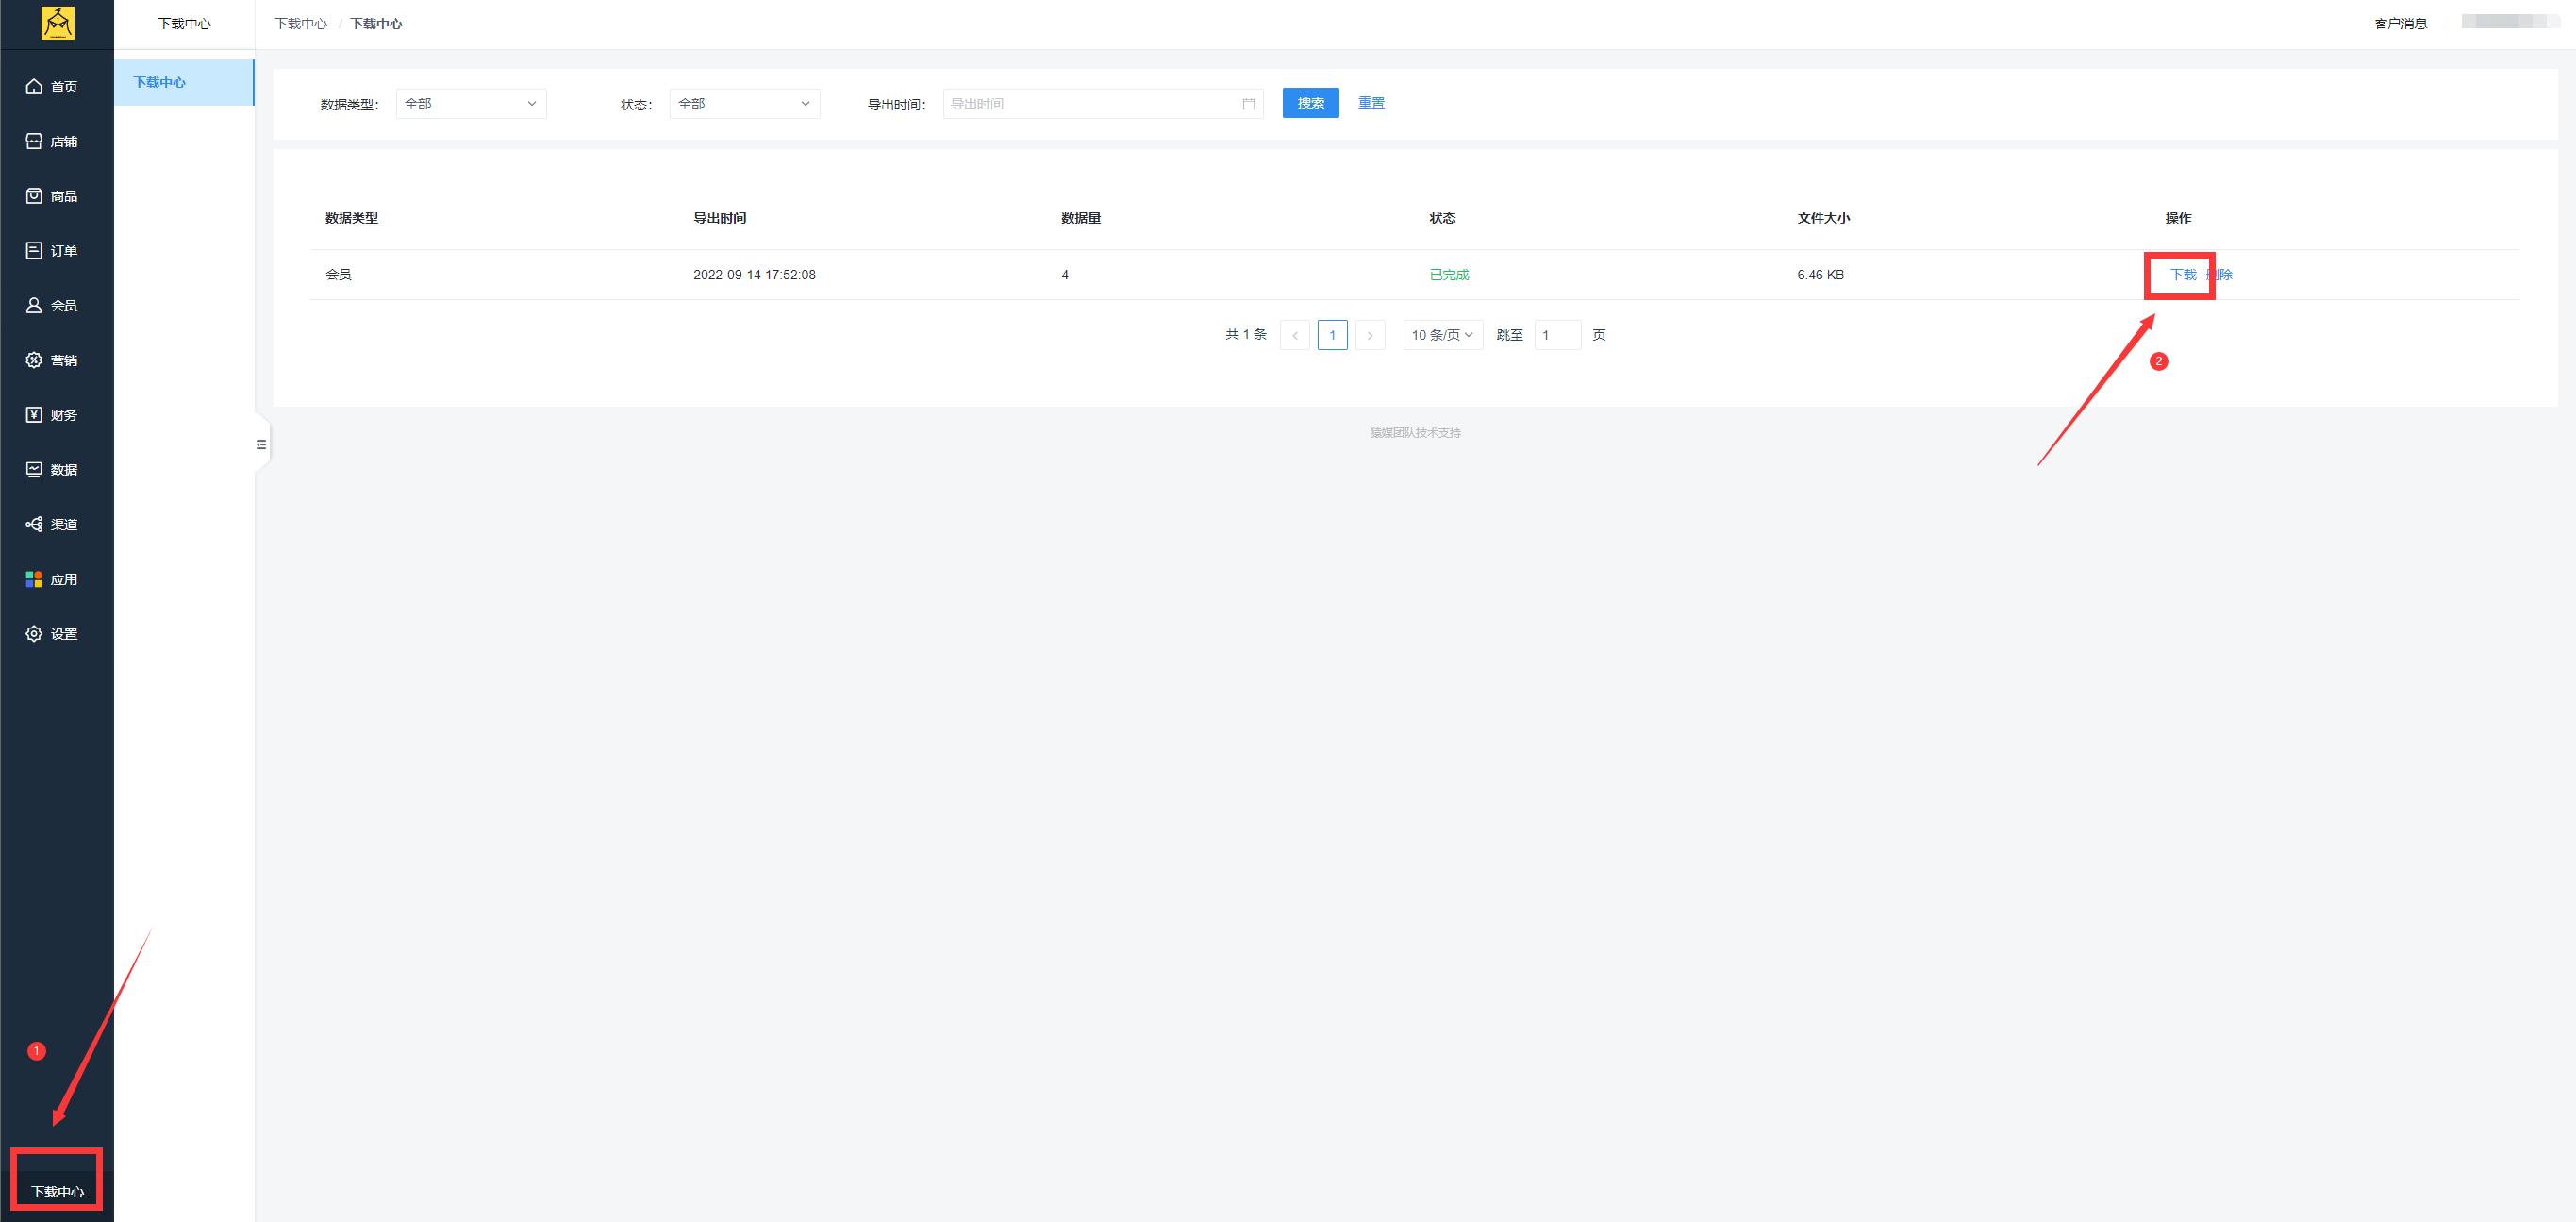Open 下载中心 at the sidebar bottom
Screen dimensions: 2576x1222
(57, 1191)
